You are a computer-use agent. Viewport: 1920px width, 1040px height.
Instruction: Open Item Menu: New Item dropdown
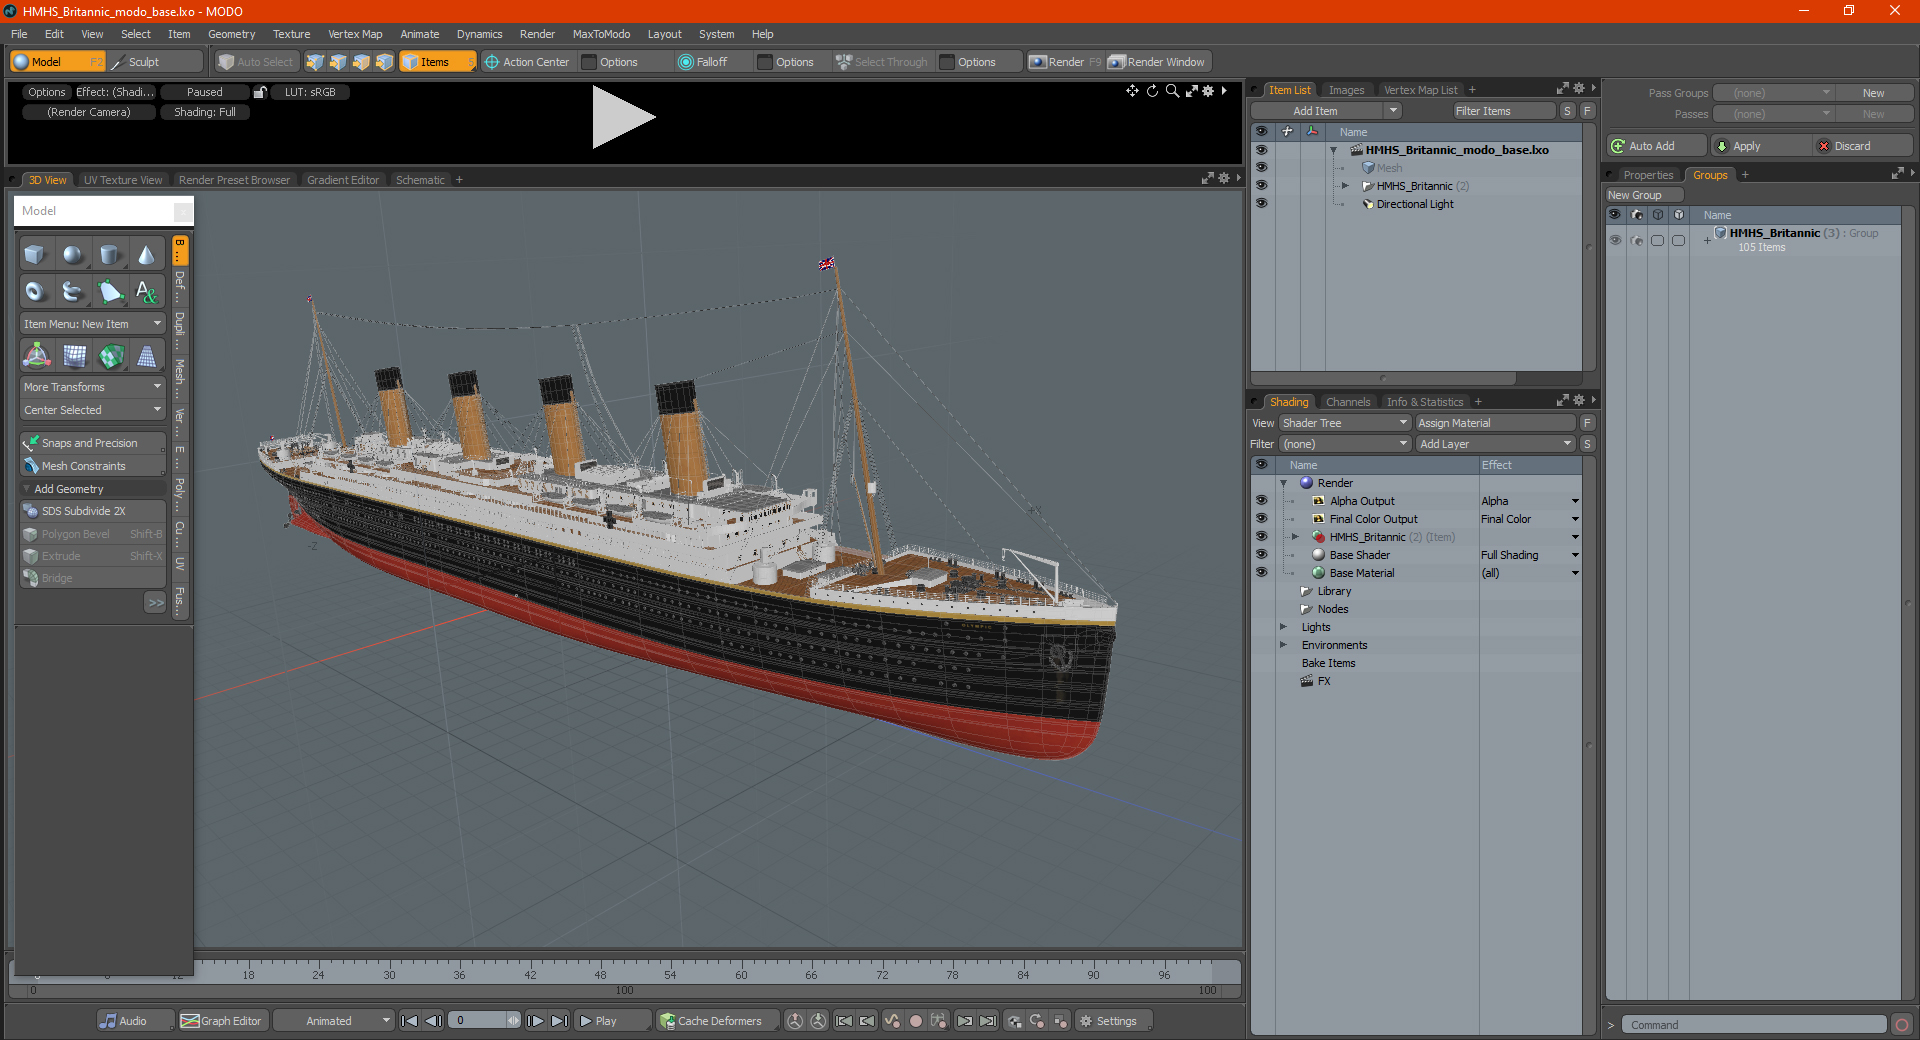point(92,324)
